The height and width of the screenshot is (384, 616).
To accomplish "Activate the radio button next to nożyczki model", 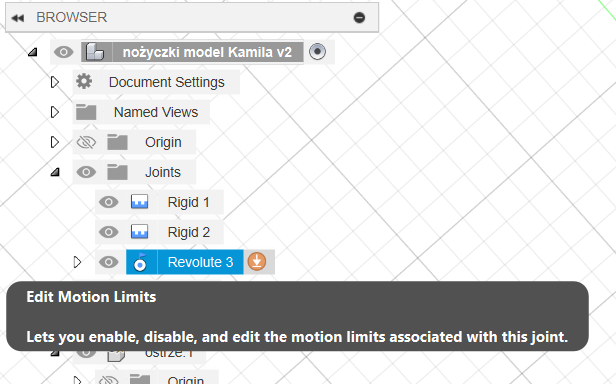I will [x=317, y=51].
